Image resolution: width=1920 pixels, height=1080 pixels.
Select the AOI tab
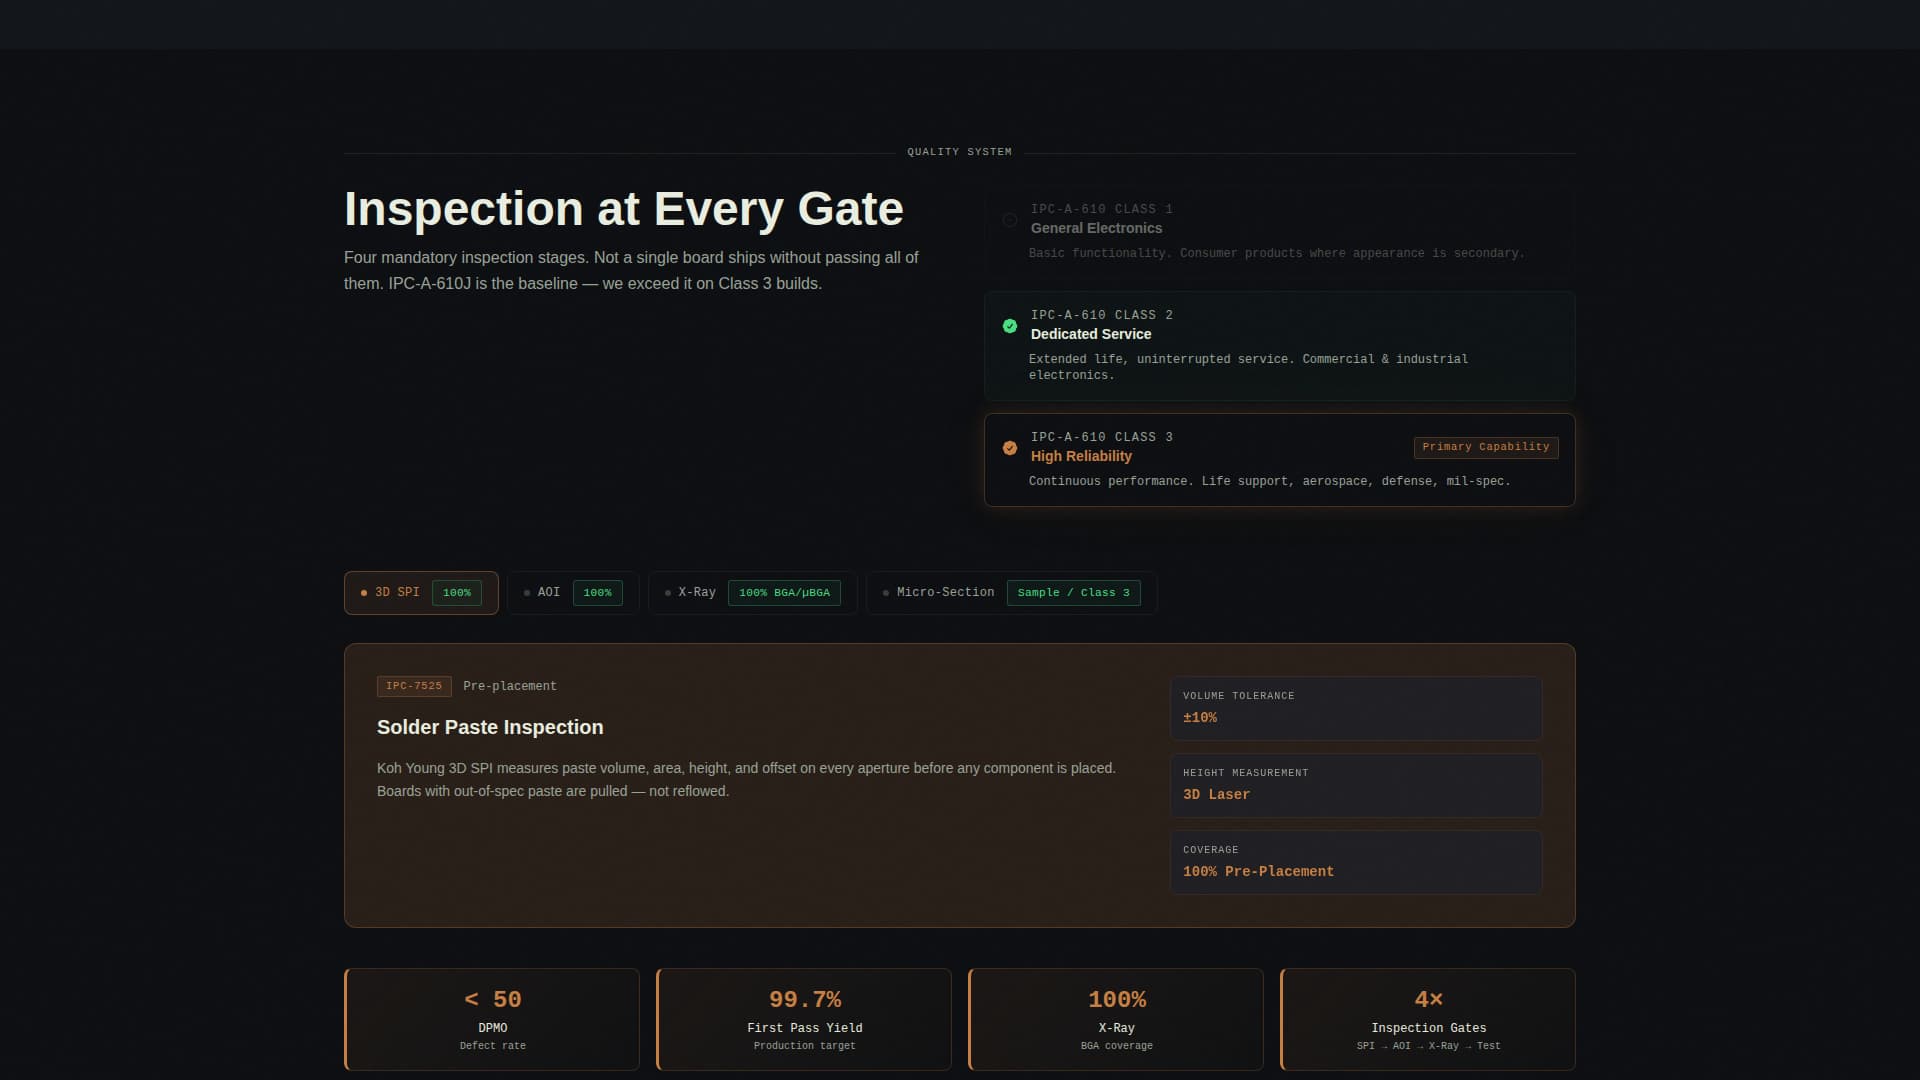tap(572, 592)
